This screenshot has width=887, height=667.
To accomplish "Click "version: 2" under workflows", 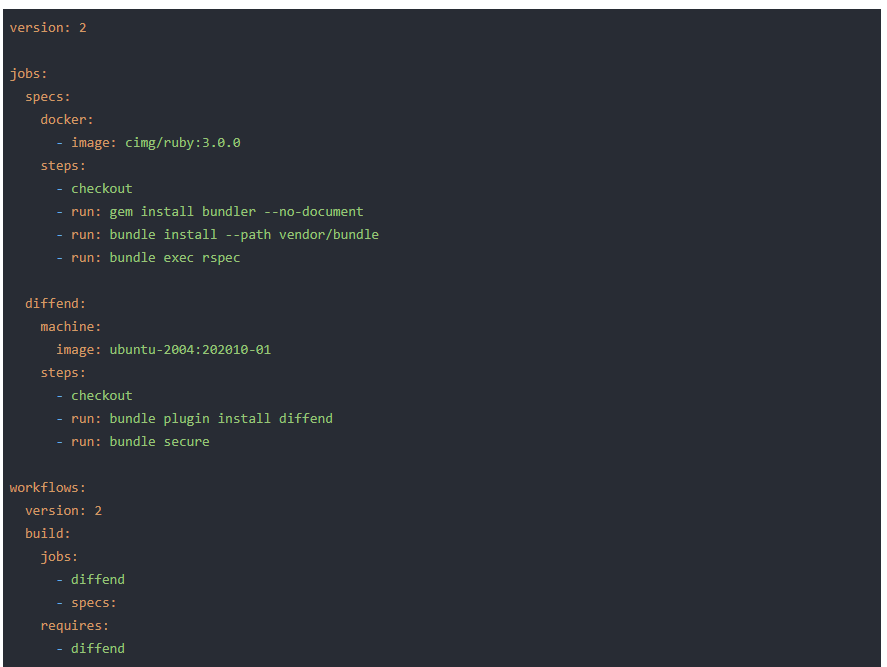I will 63,511.
